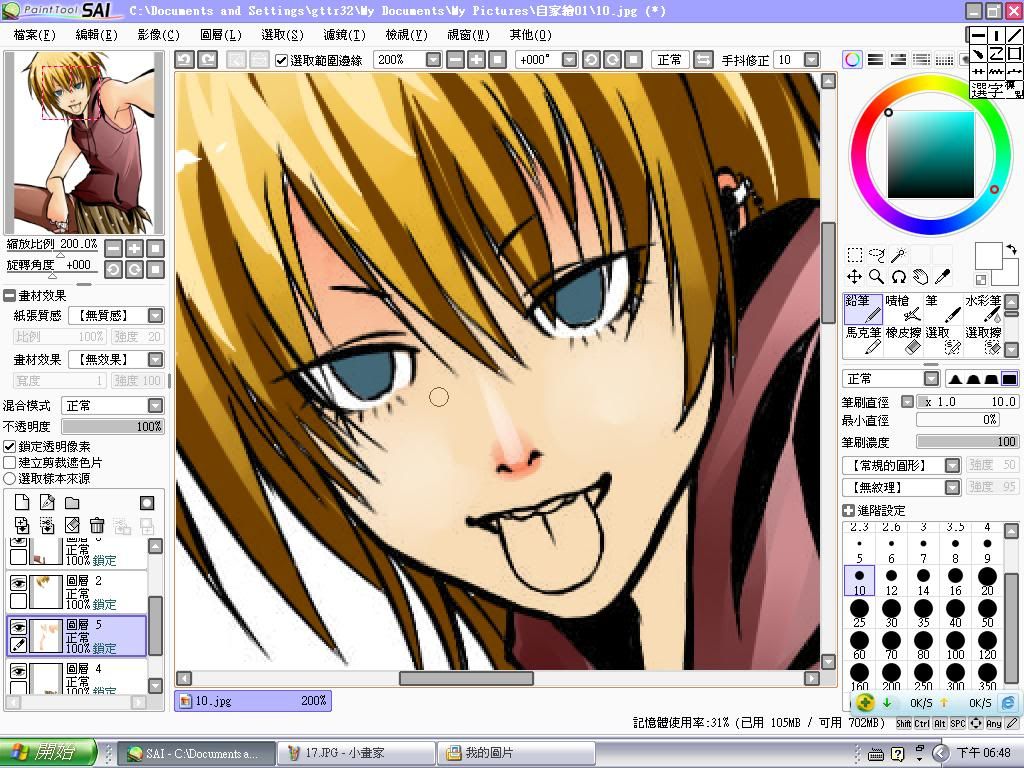The width and height of the screenshot is (1024, 768).
Task: Open the 紙張質感 paper texture dropdown
Action: pos(155,316)
